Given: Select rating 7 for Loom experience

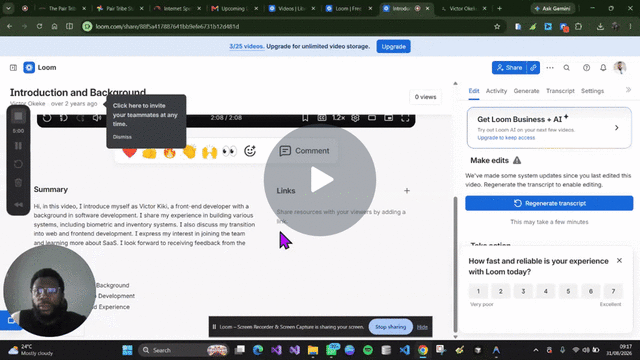Looking at the screenshot, I should (x=613, y=291).
